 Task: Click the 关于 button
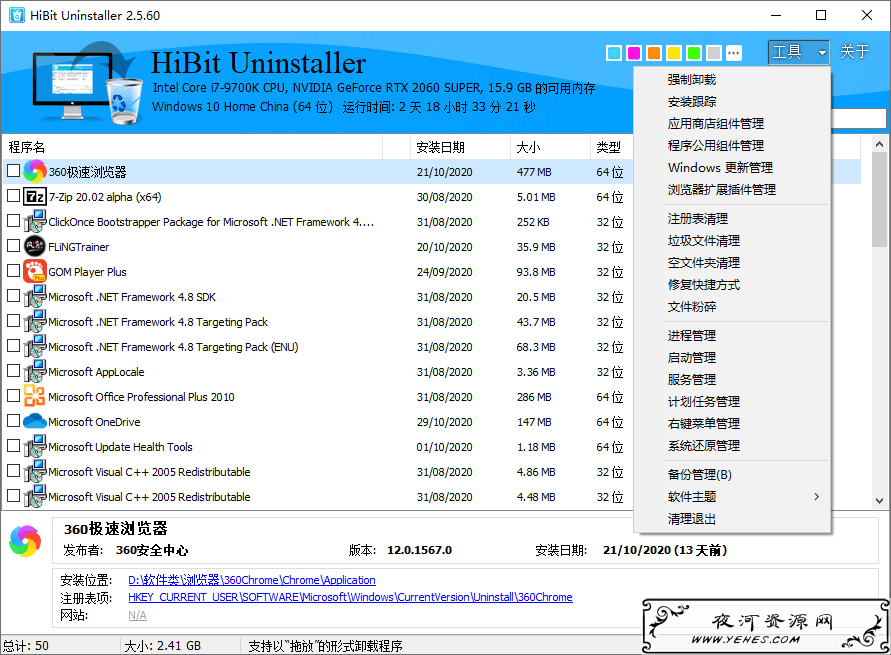[855, 52]
